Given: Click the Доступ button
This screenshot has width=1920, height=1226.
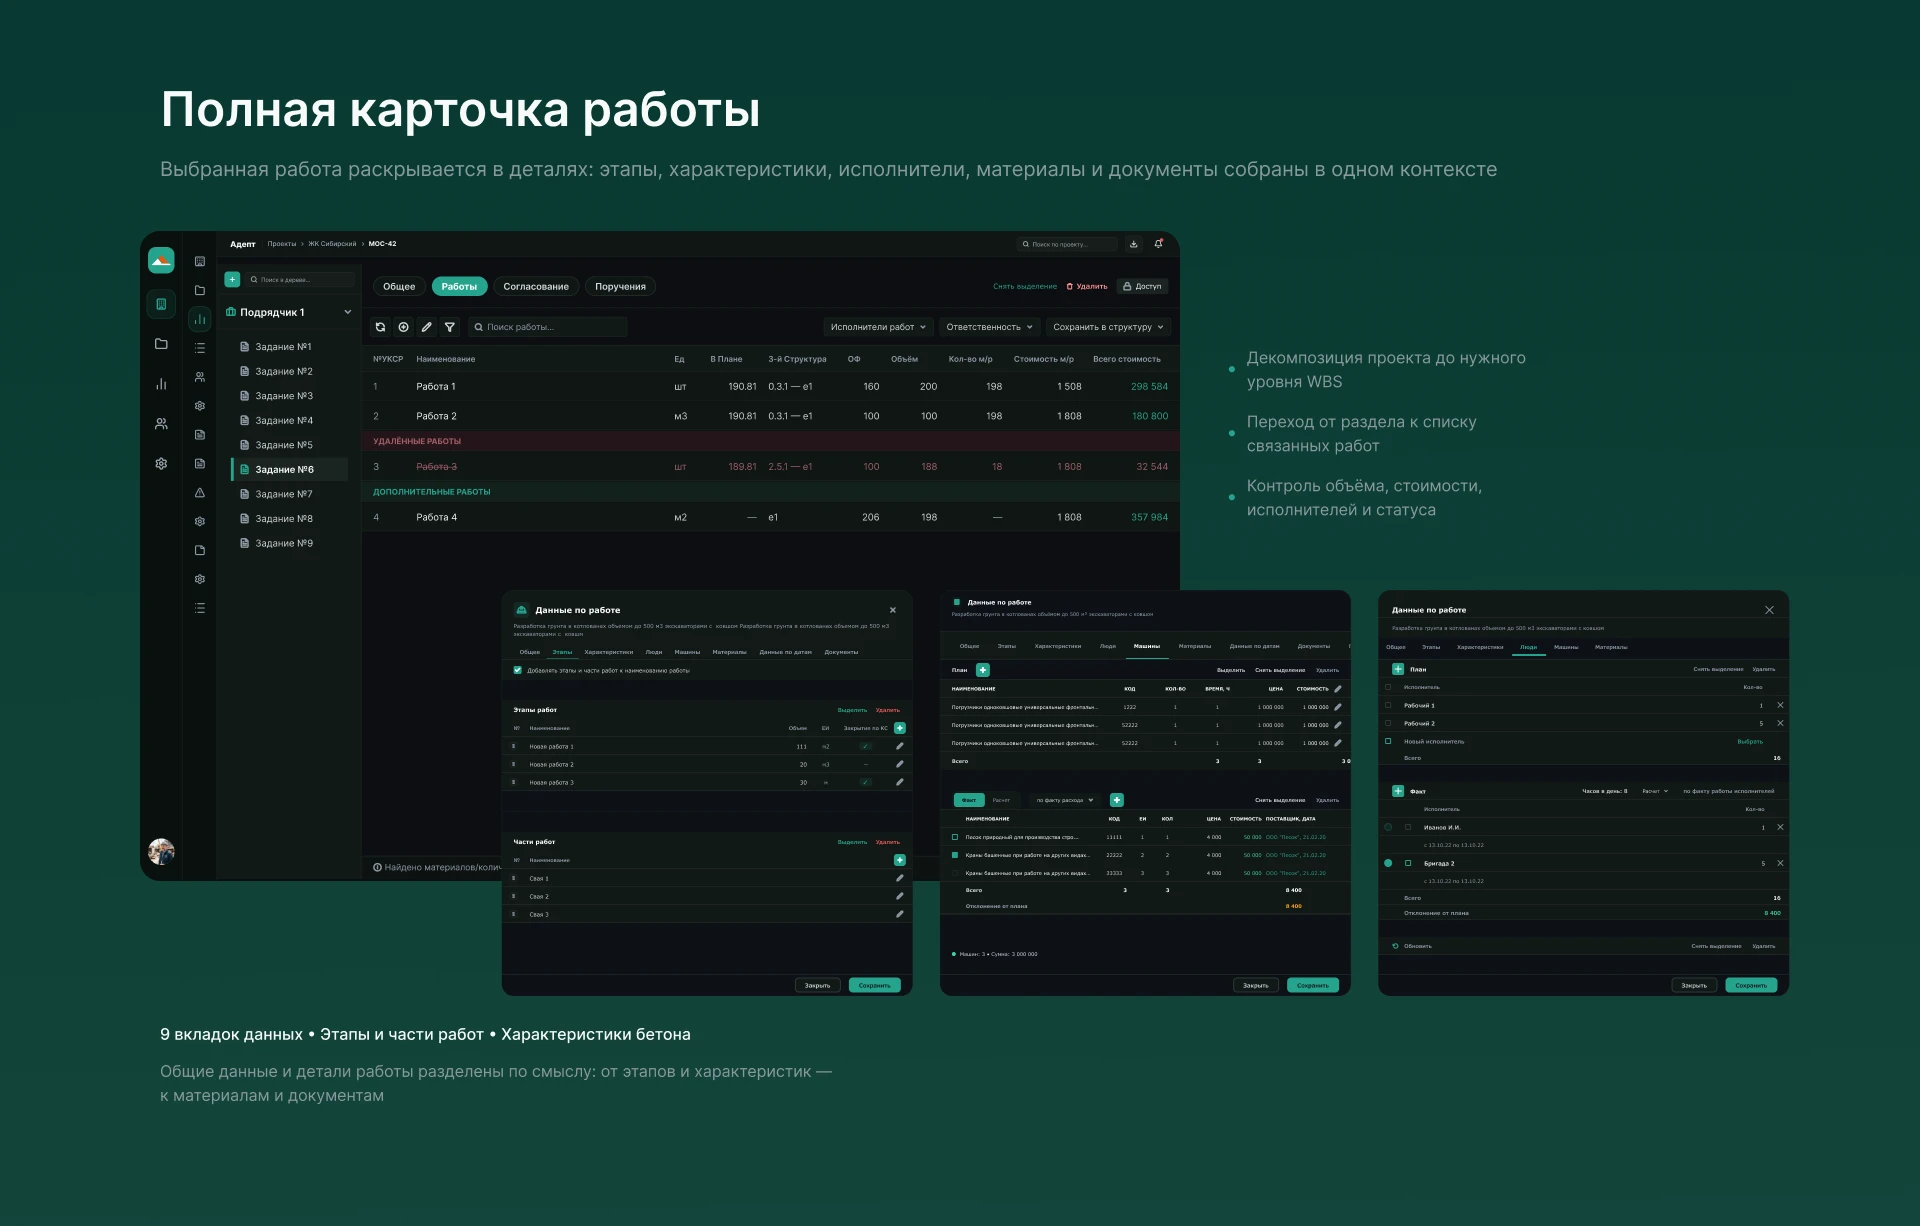Looking at the screenshot, I should tap(1142, 287).
